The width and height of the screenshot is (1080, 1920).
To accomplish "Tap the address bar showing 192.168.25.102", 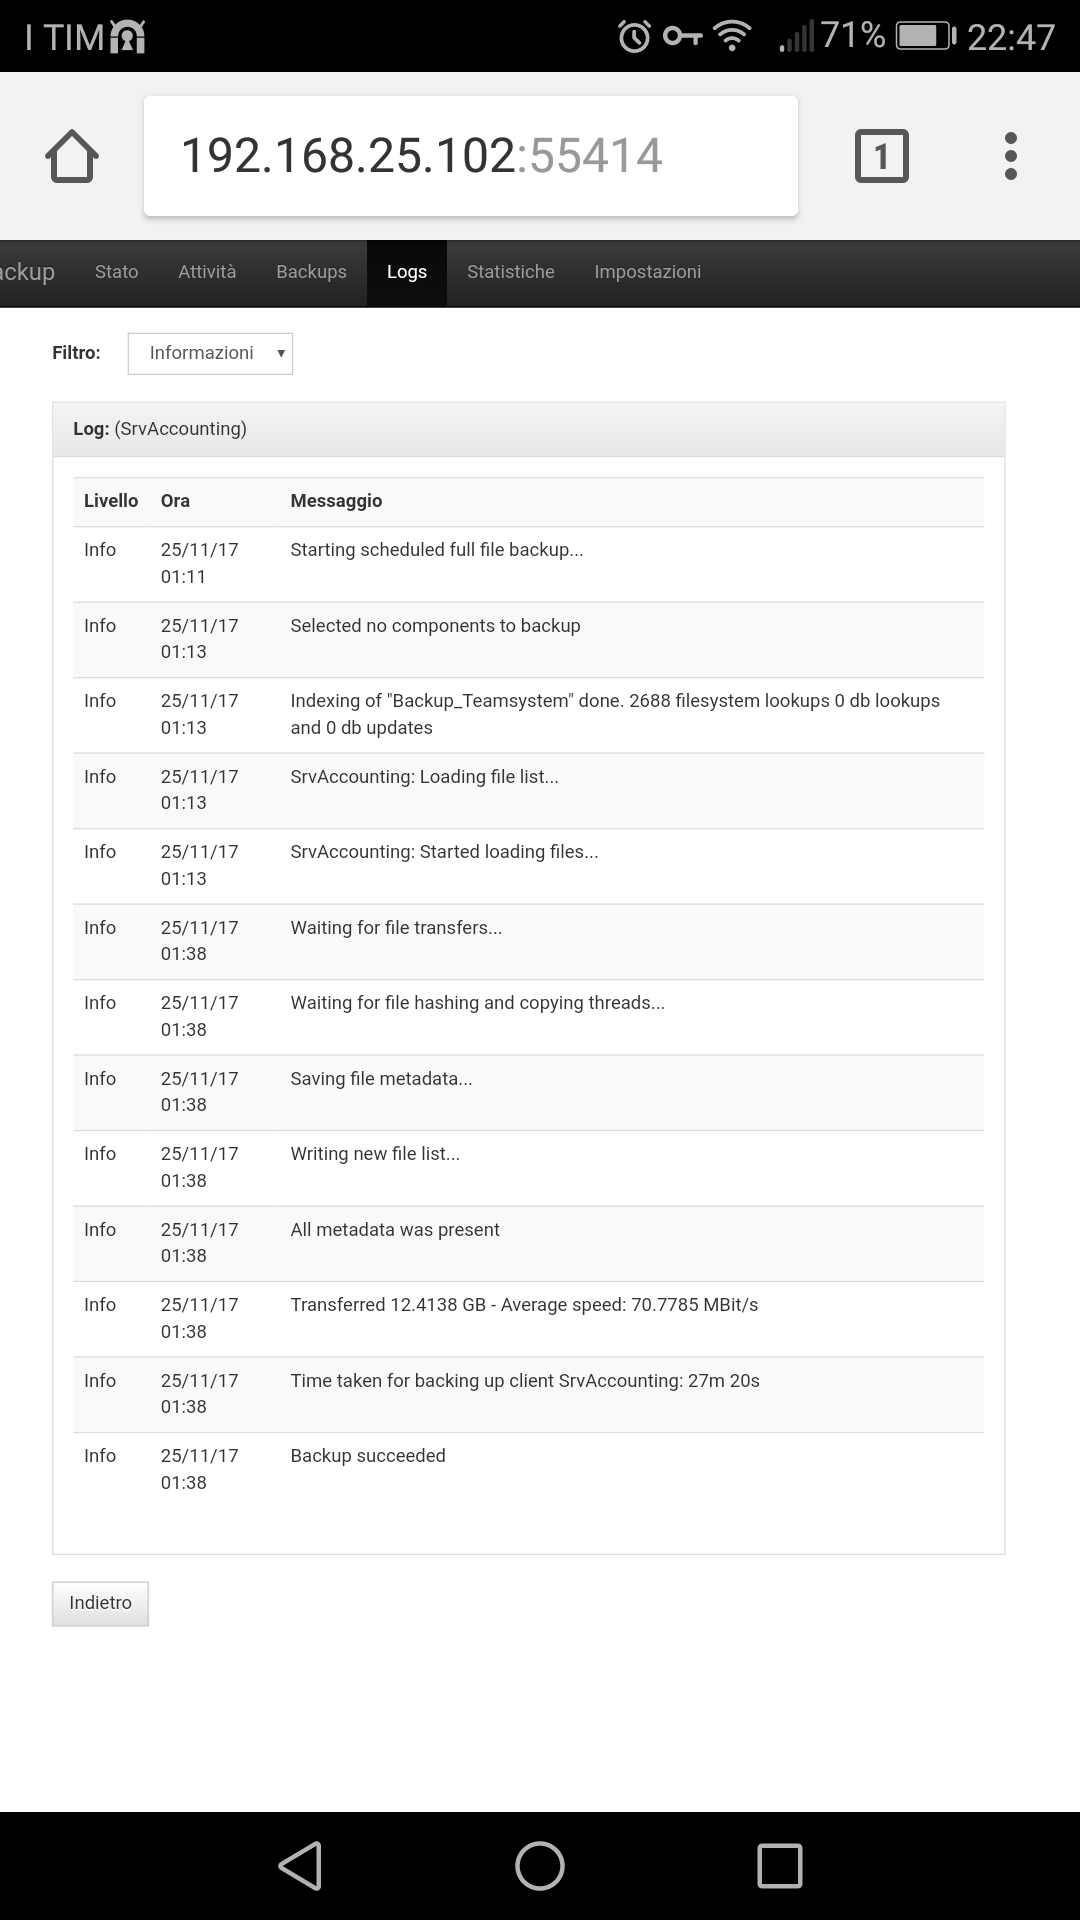I will pos(471,156).
